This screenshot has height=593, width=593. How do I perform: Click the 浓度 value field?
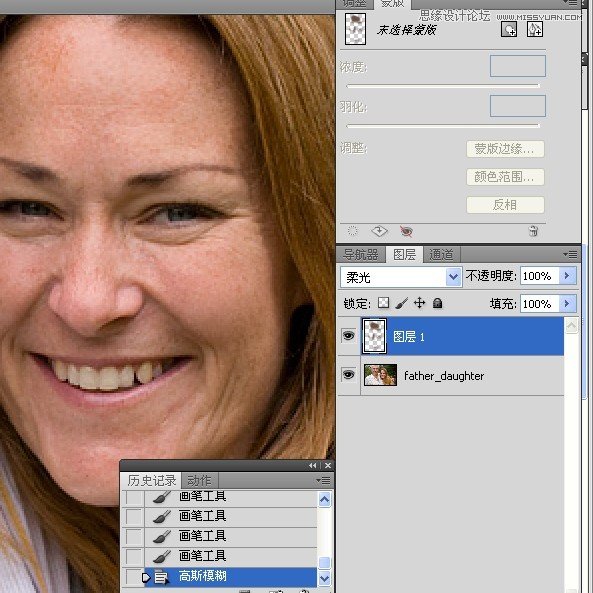pos(518,66)
